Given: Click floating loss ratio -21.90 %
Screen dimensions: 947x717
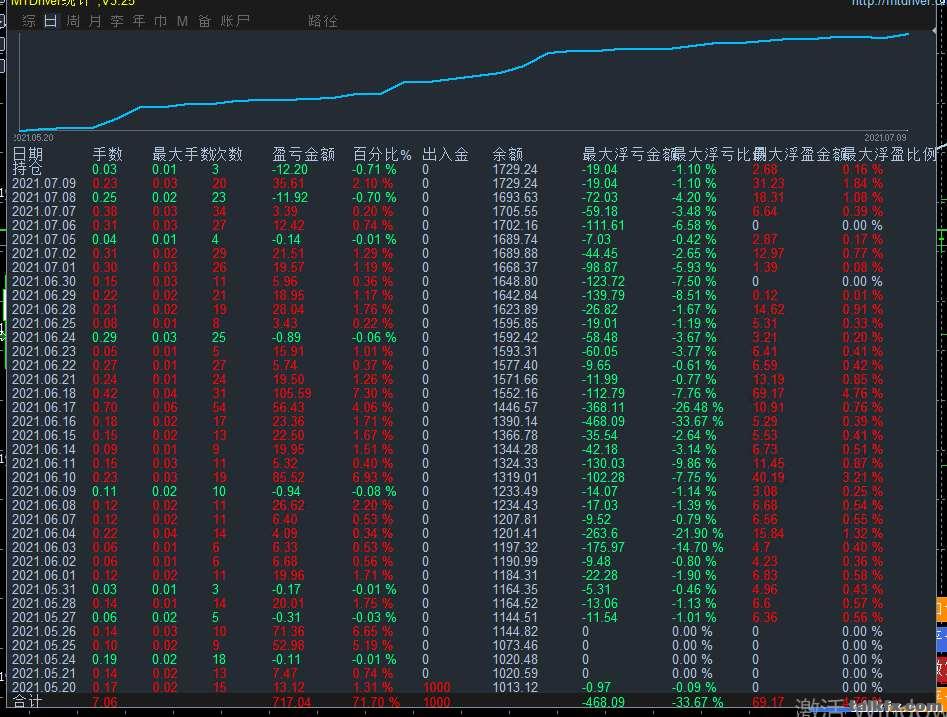Looking at the screenshot, I should pos(698,533).
